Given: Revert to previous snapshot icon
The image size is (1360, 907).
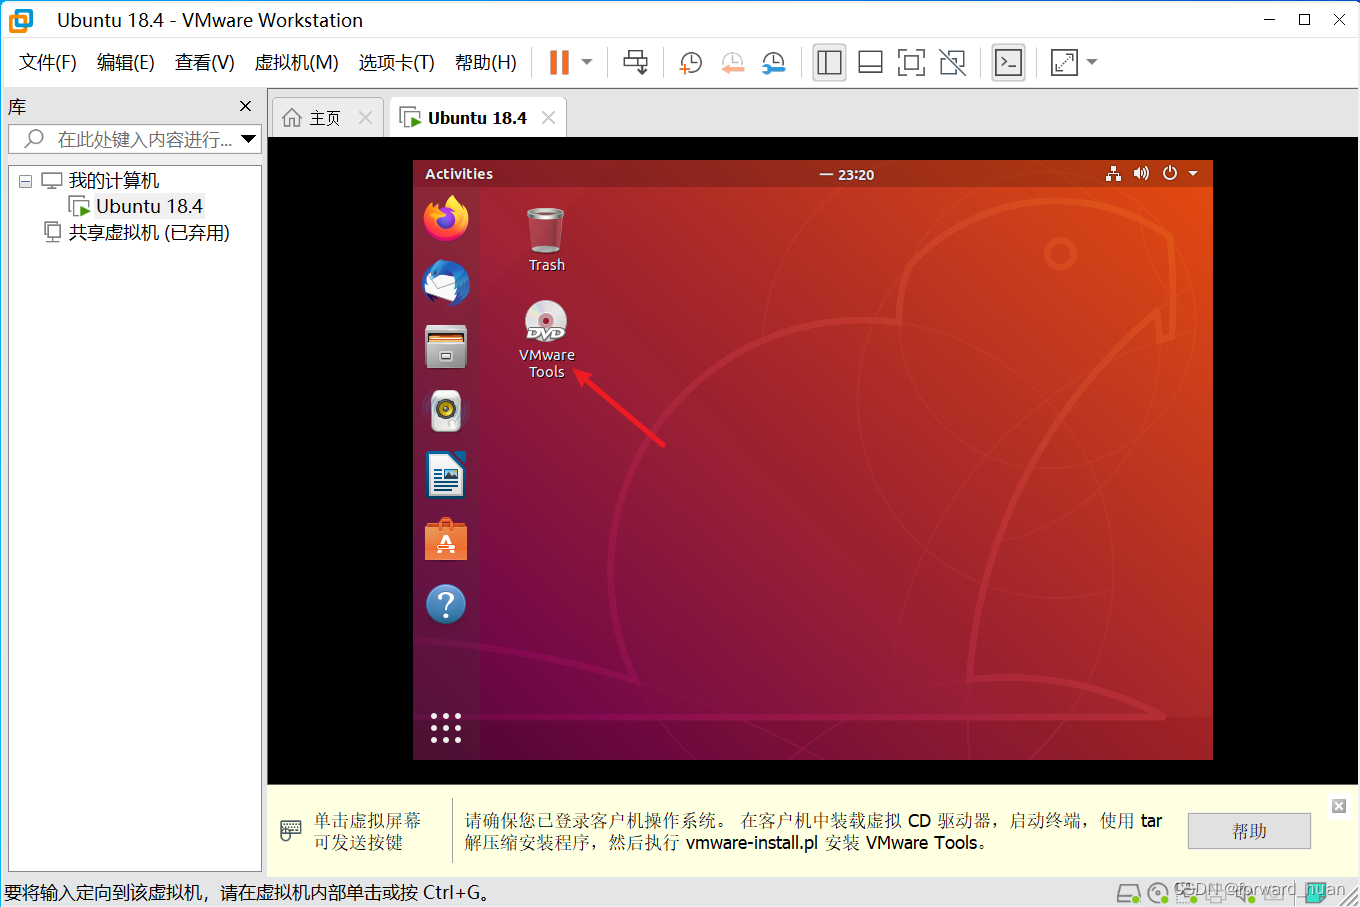Looking at the screenshot, I should tap(733, 63).
